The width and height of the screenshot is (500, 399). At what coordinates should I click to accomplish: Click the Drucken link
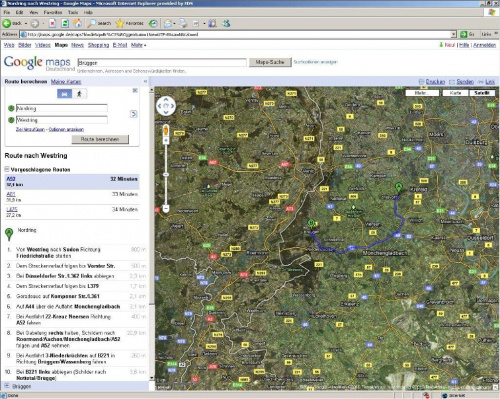435,82
